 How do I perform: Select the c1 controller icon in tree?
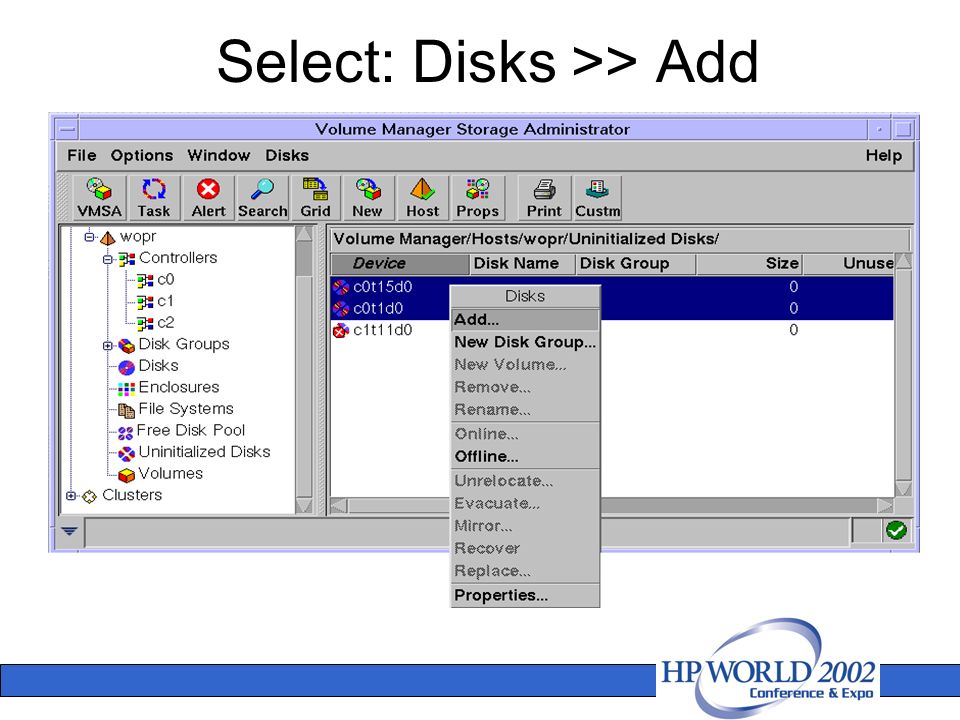coord(145,302)
